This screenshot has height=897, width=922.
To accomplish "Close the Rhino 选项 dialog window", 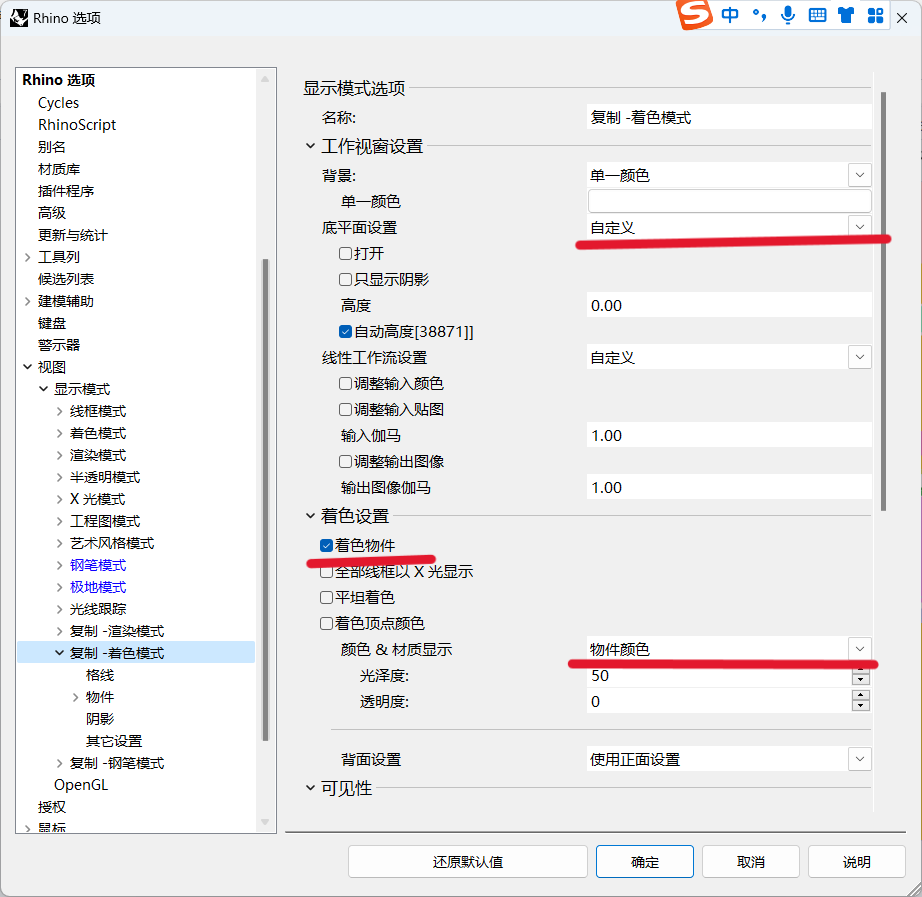I will [x=901, y=18].
